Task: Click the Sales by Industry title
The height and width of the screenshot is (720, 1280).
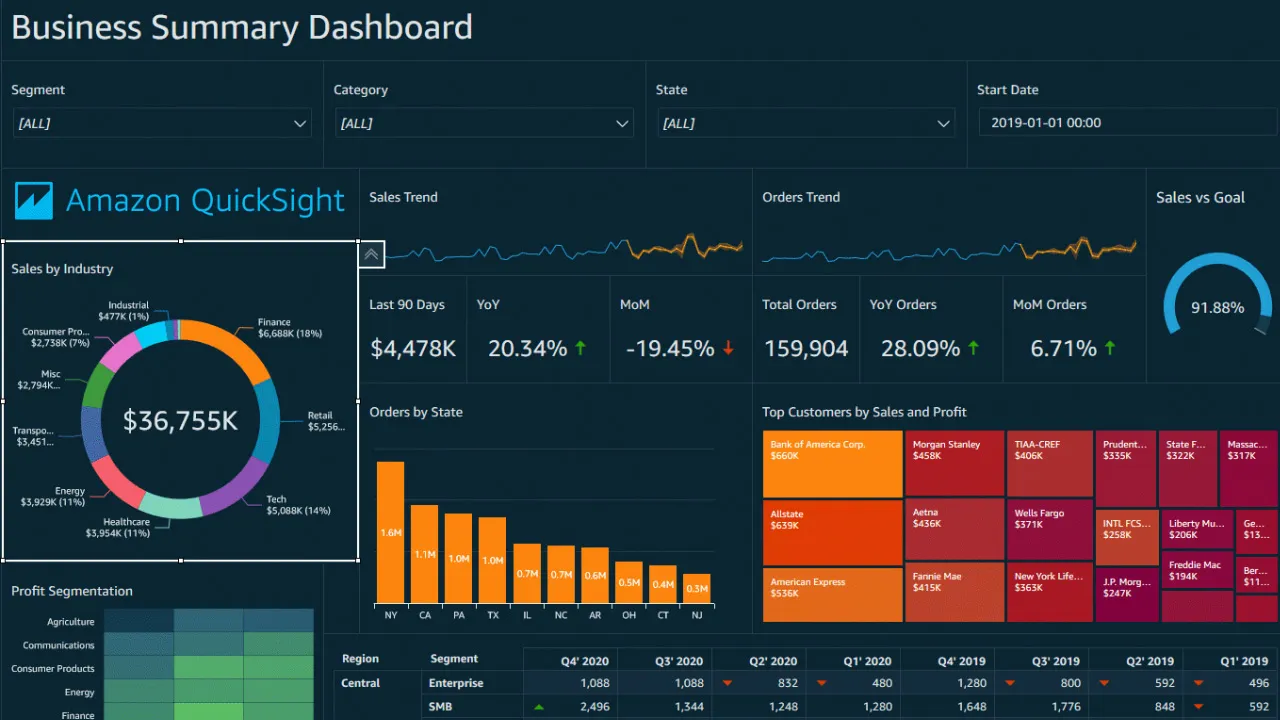Action: [x=62, y=269]
